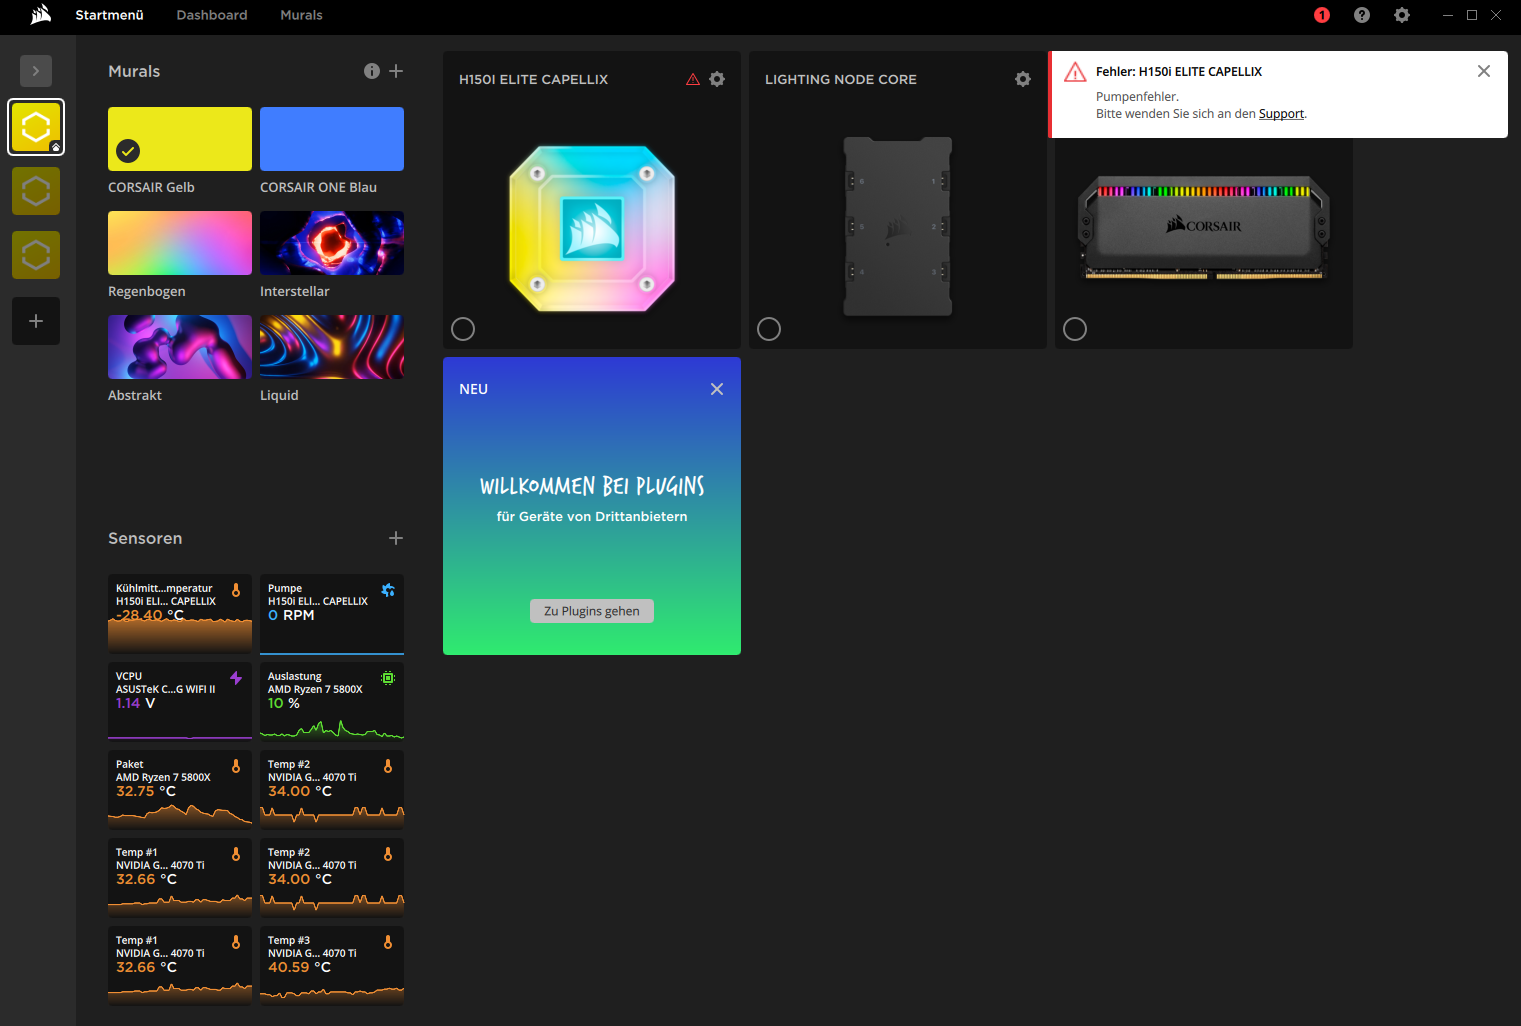Choose the Interstellar mural thumbnail
The width and height of the screenshot is (1521, 1026).
pyautogui.click(x=332, y=243)
